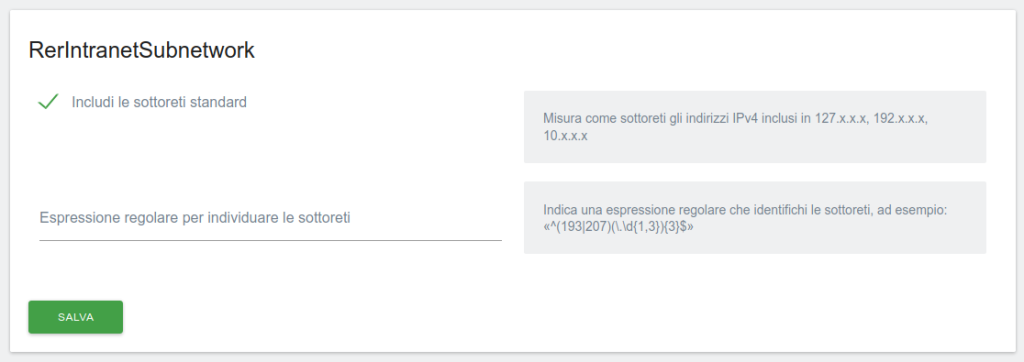
Task: Click the 10.x.x.x address text
Action: (x=566, y=137)
